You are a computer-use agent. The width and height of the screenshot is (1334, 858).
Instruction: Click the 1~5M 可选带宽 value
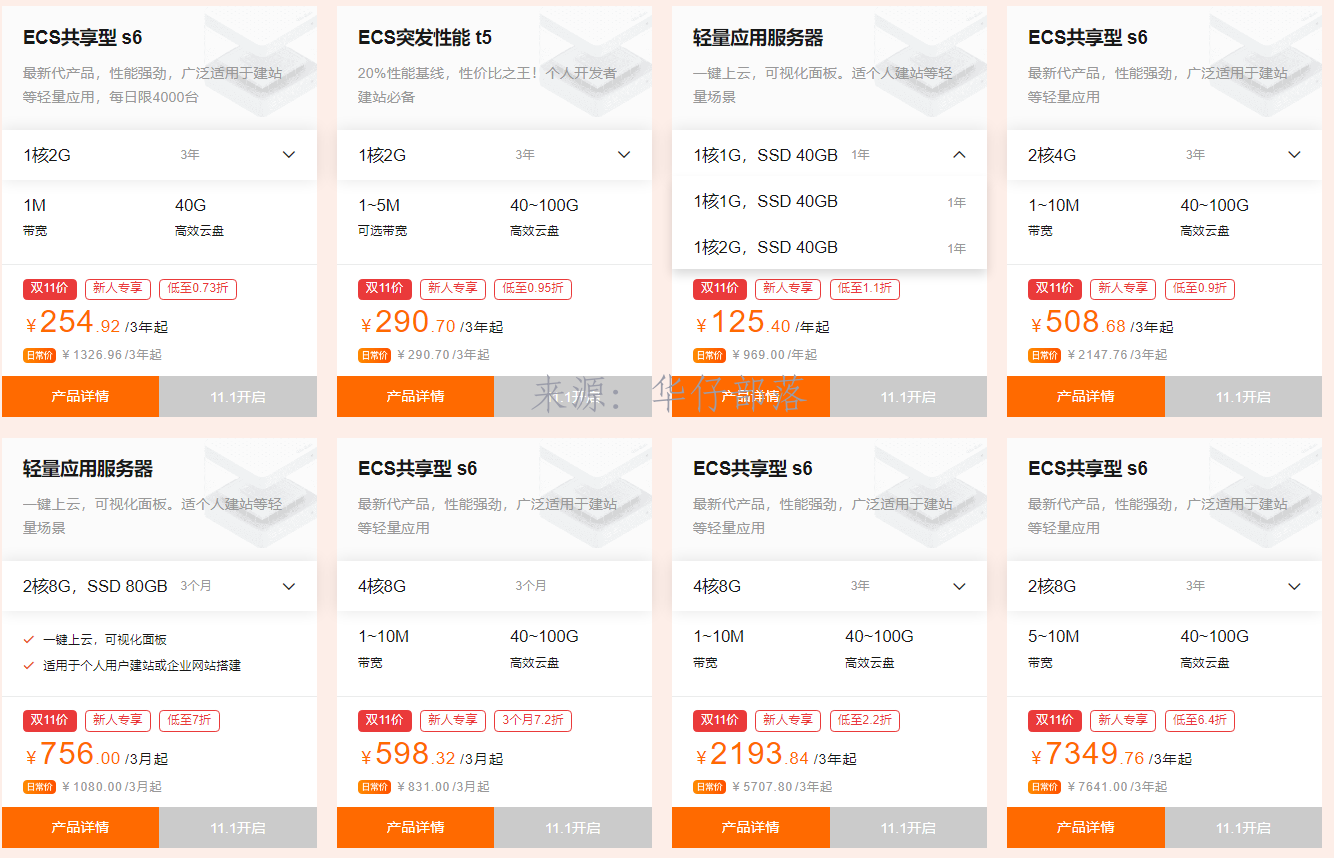coord(379,205)
